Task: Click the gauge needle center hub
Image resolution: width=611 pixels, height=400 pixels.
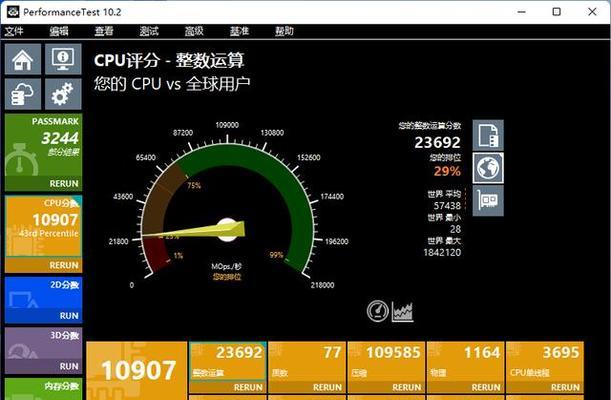Action: pos(227,230)
